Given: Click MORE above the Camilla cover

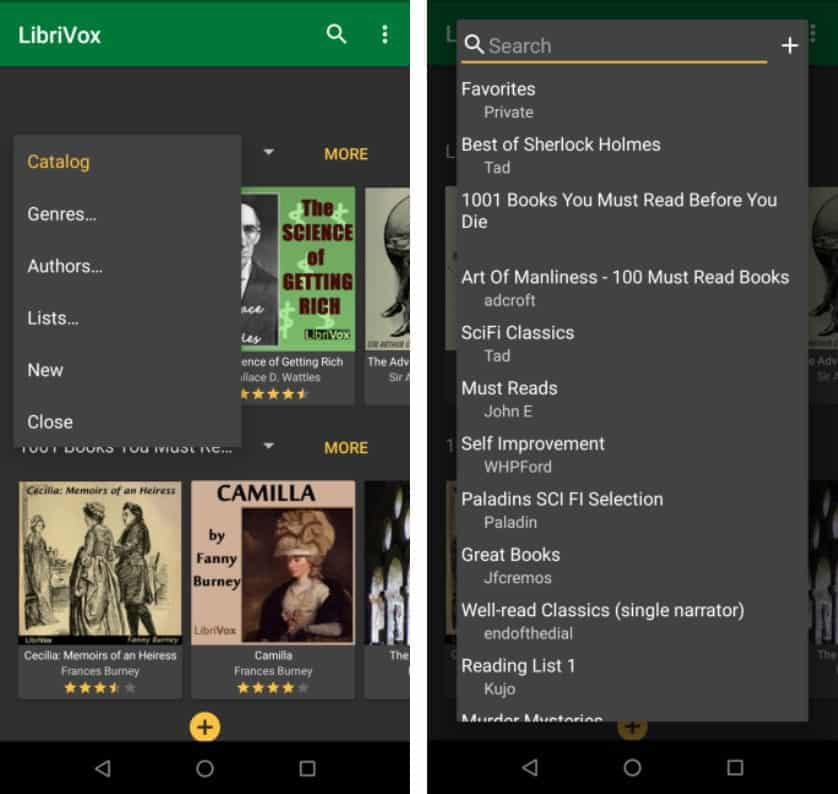Looking at the screenshot, I should (x=346, y=447).
